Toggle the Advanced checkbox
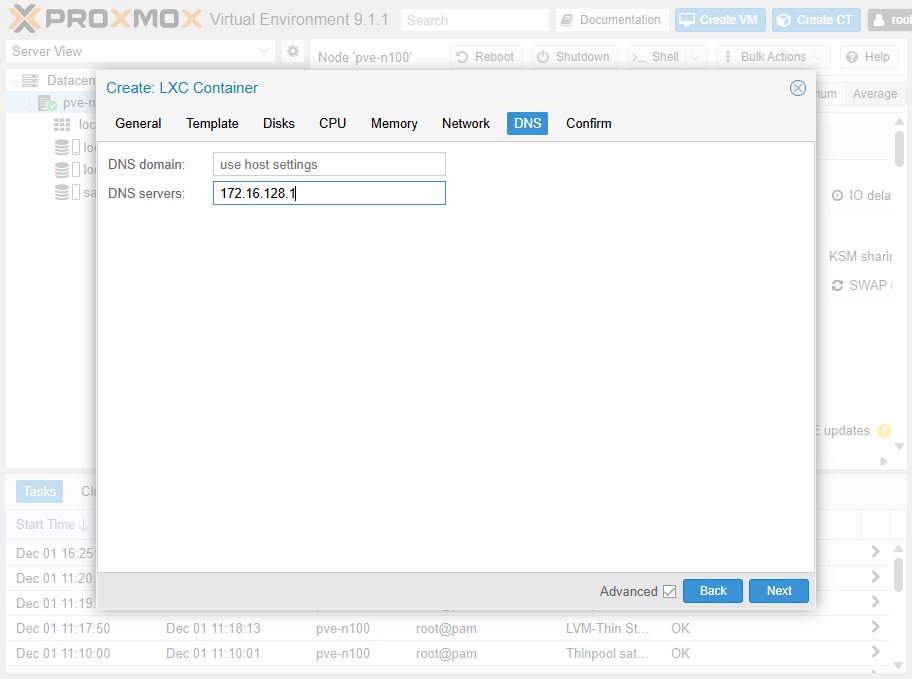 [669, 591]
